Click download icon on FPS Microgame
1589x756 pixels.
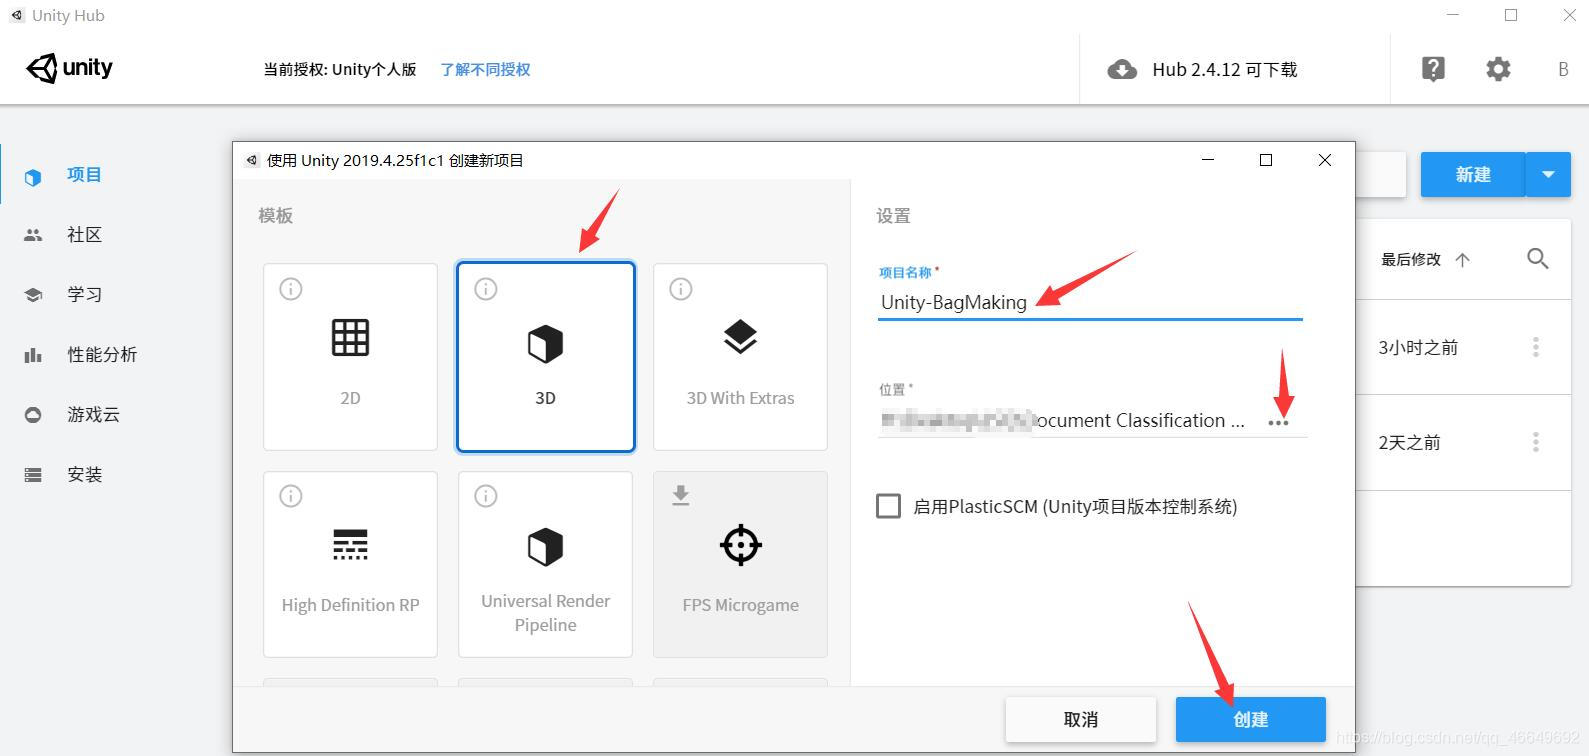[680, 496]
